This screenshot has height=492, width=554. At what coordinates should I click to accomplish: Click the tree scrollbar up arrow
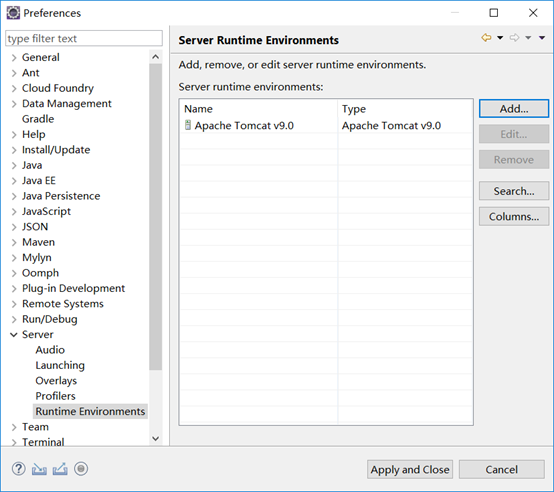(155, 57)
